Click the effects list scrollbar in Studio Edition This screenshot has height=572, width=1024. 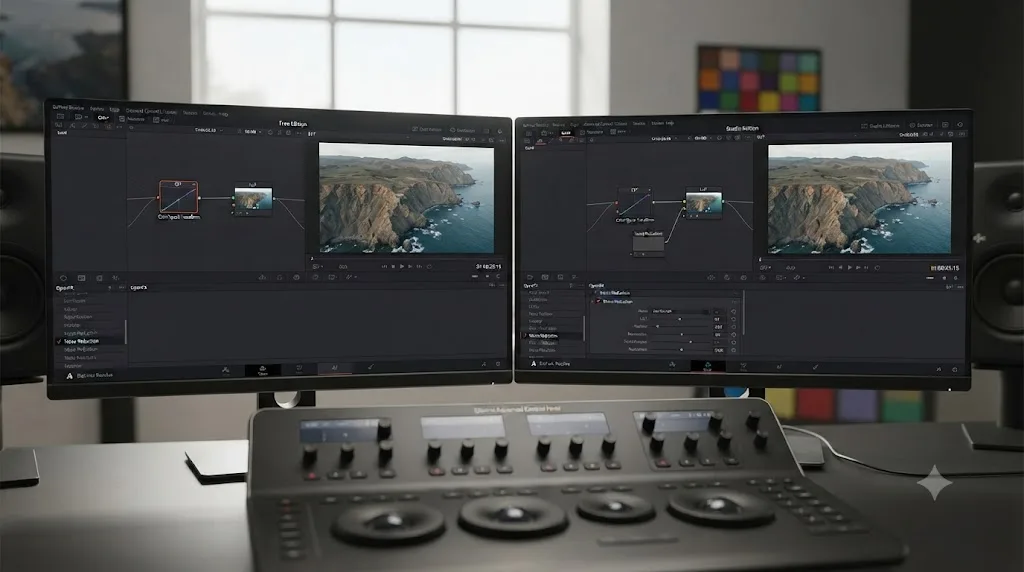pos(584,328)
